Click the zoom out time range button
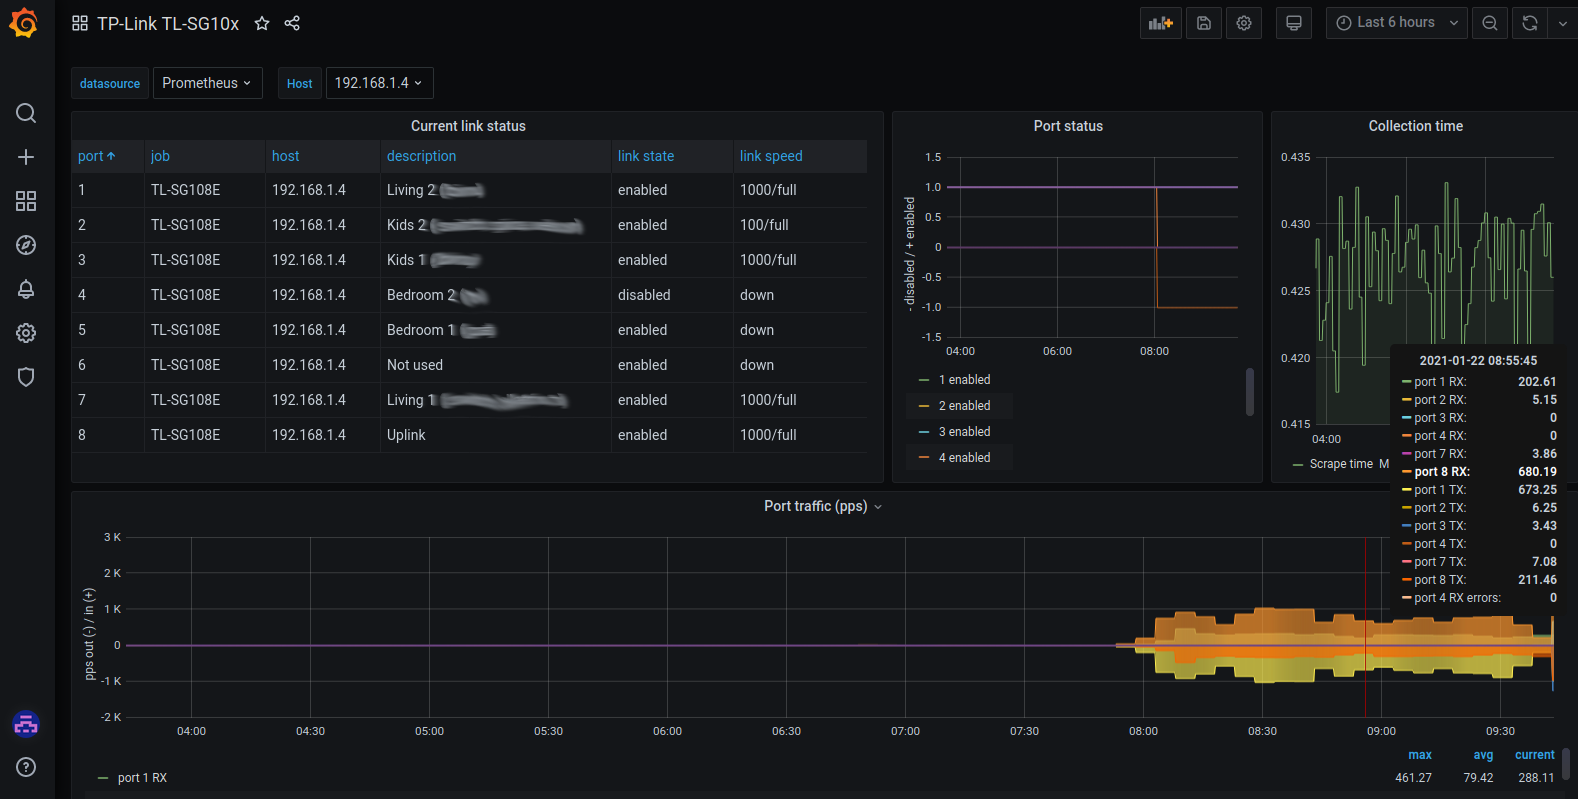 tap(1490, 23)
